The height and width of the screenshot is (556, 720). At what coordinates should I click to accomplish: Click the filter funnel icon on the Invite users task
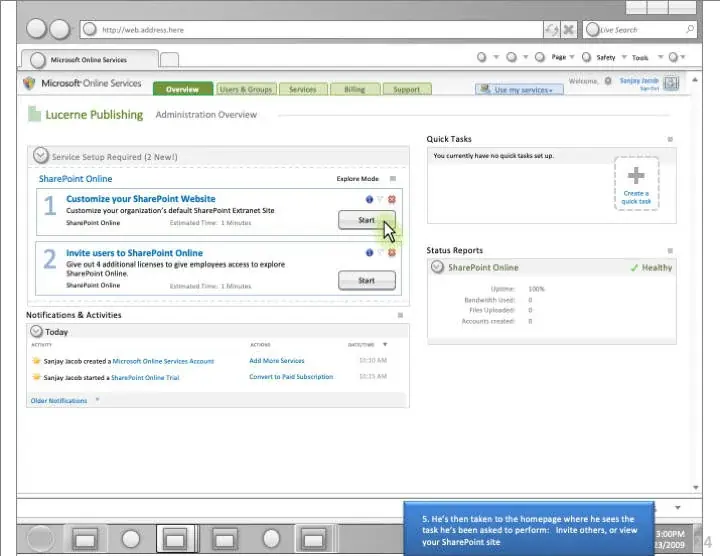click(x=380, y=253)
